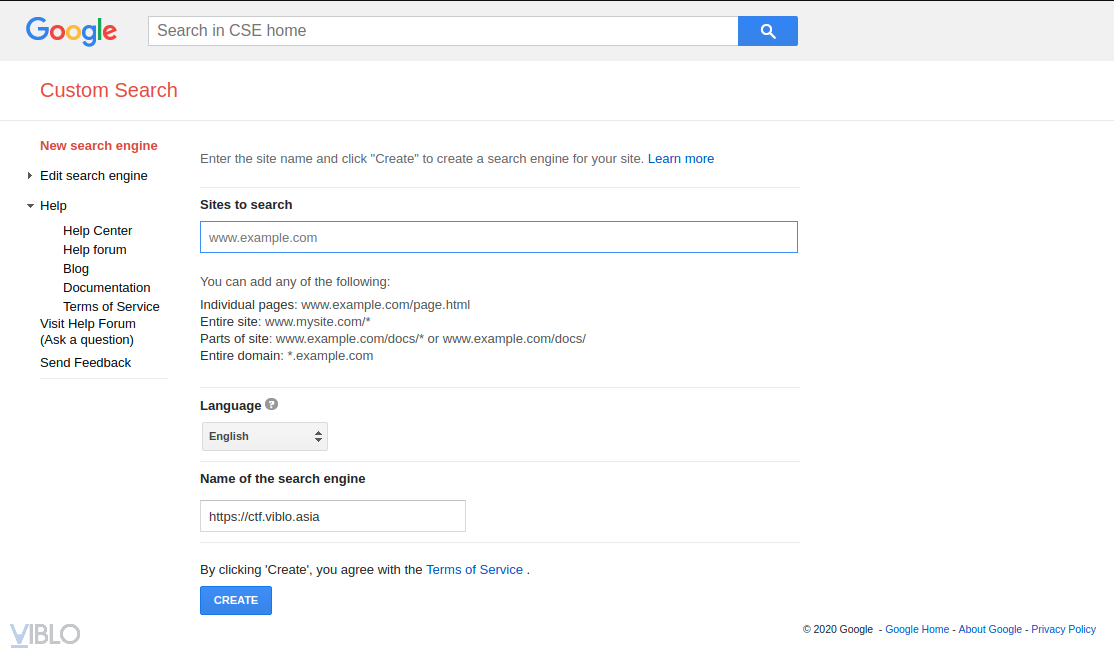This screenshot has width=1114, height=658.
Task: Click the Google logo
Action: [71, 31]
